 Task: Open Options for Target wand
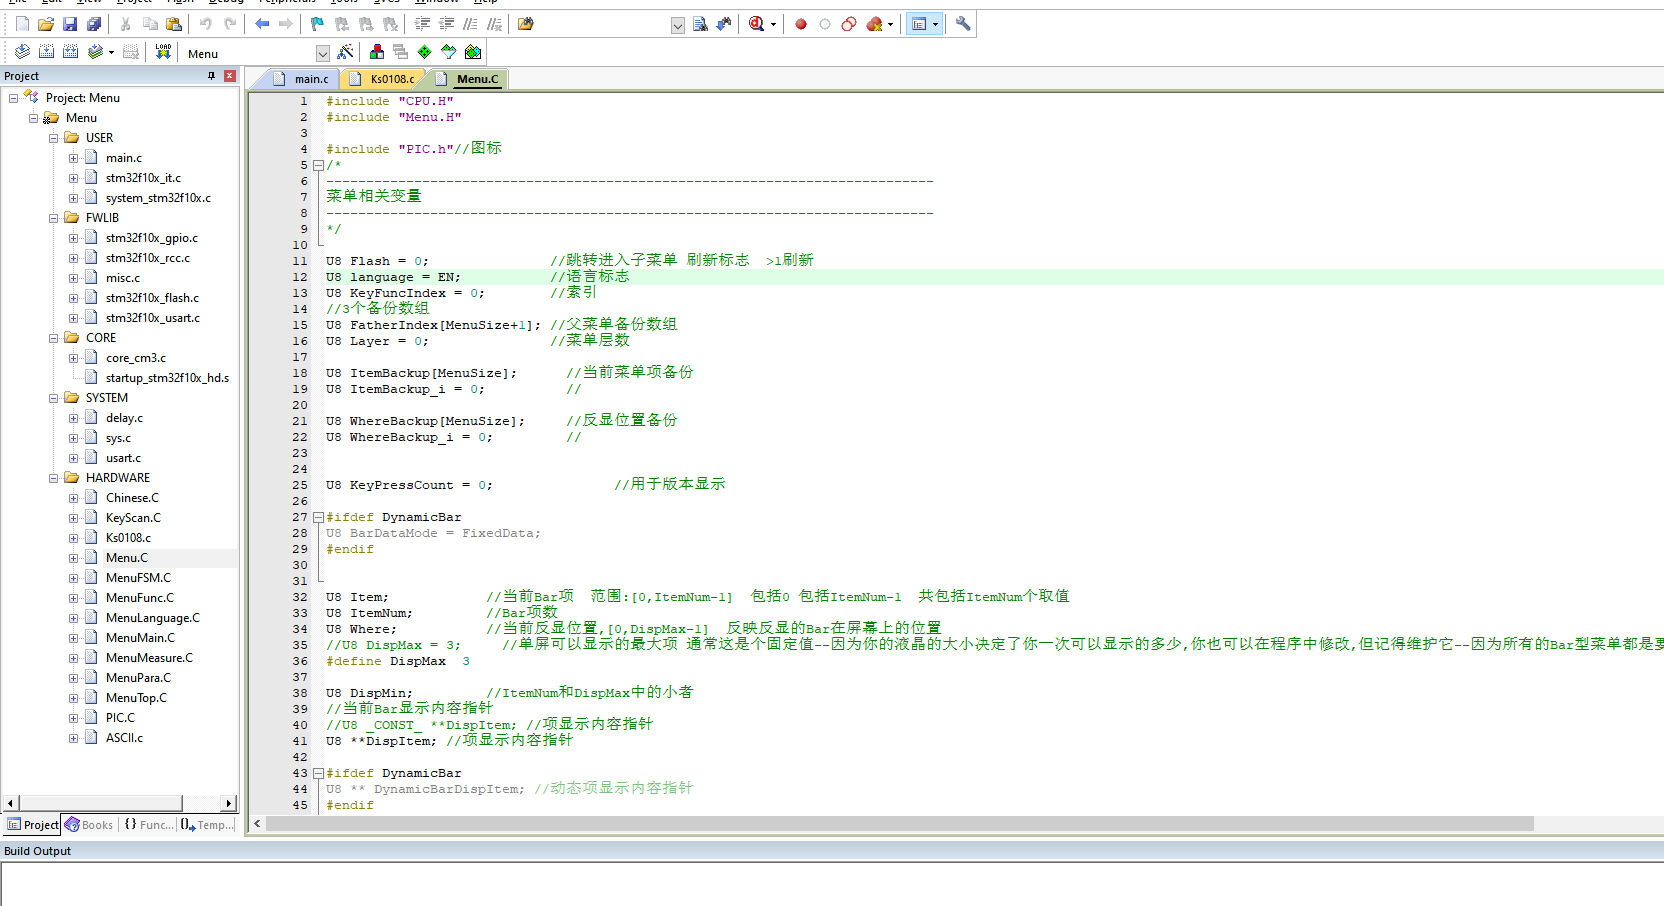(346, 52)
